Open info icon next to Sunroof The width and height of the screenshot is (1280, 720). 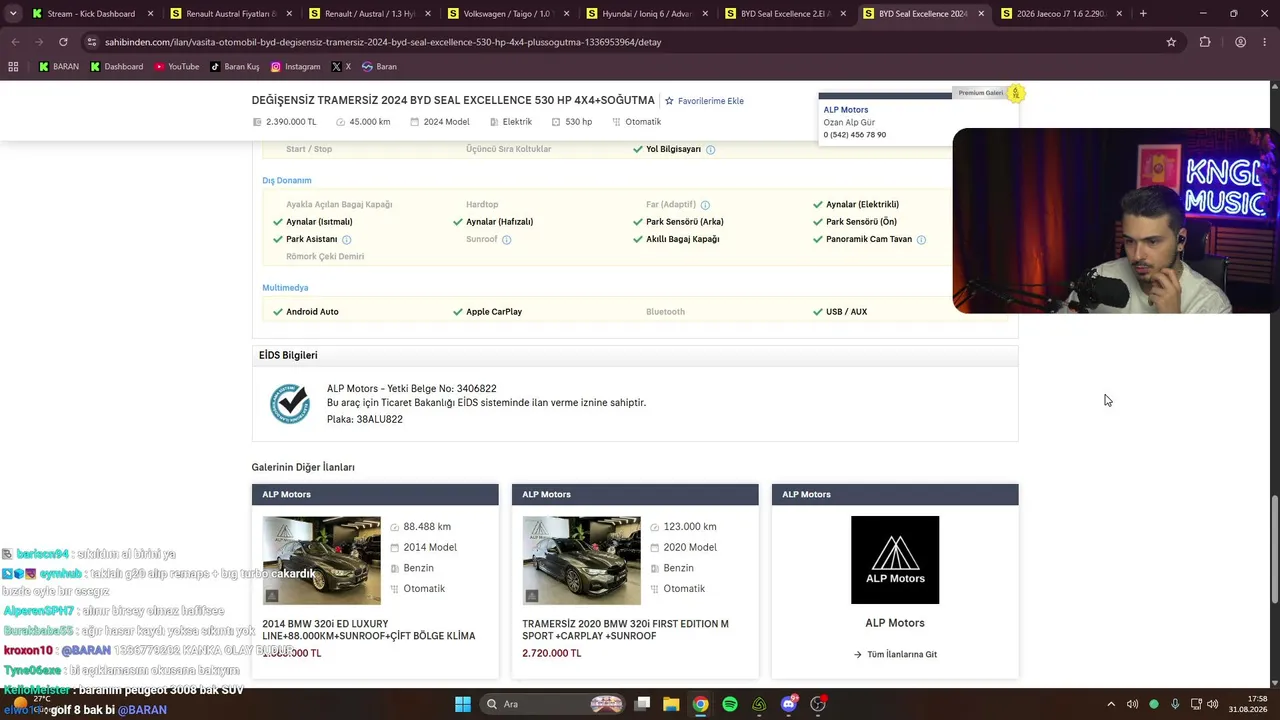tap(507, 240)
